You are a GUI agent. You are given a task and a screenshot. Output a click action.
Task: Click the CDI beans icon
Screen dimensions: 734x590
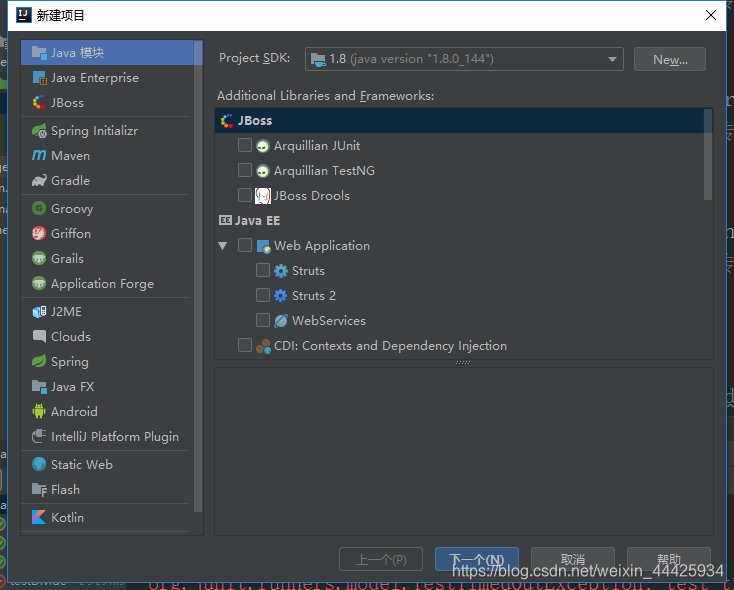263,346
